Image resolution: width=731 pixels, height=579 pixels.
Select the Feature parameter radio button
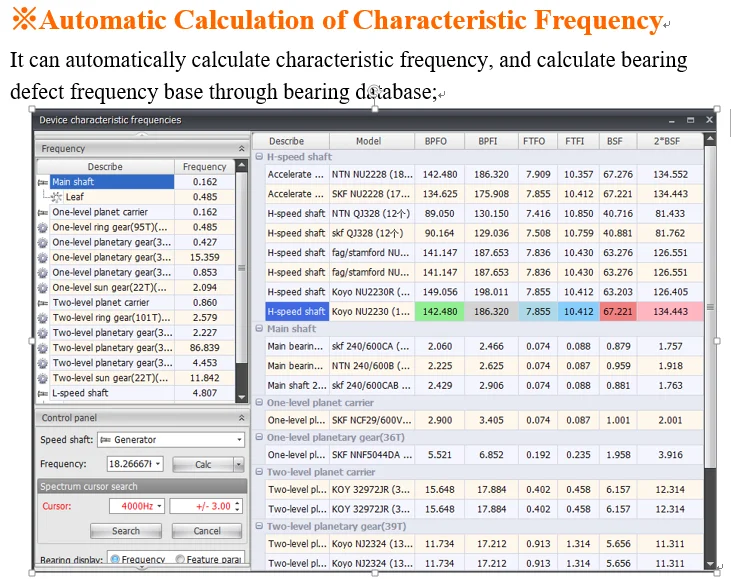point(180,560)
